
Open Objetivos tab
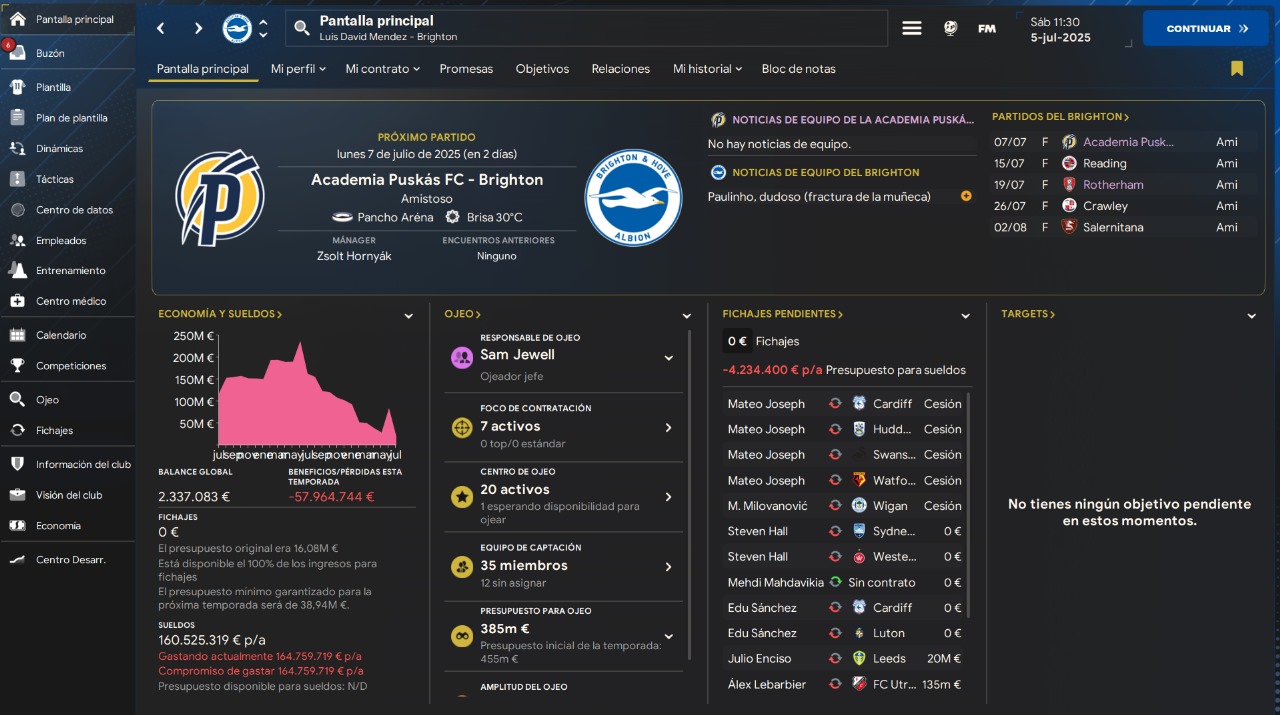pos(542,69)
